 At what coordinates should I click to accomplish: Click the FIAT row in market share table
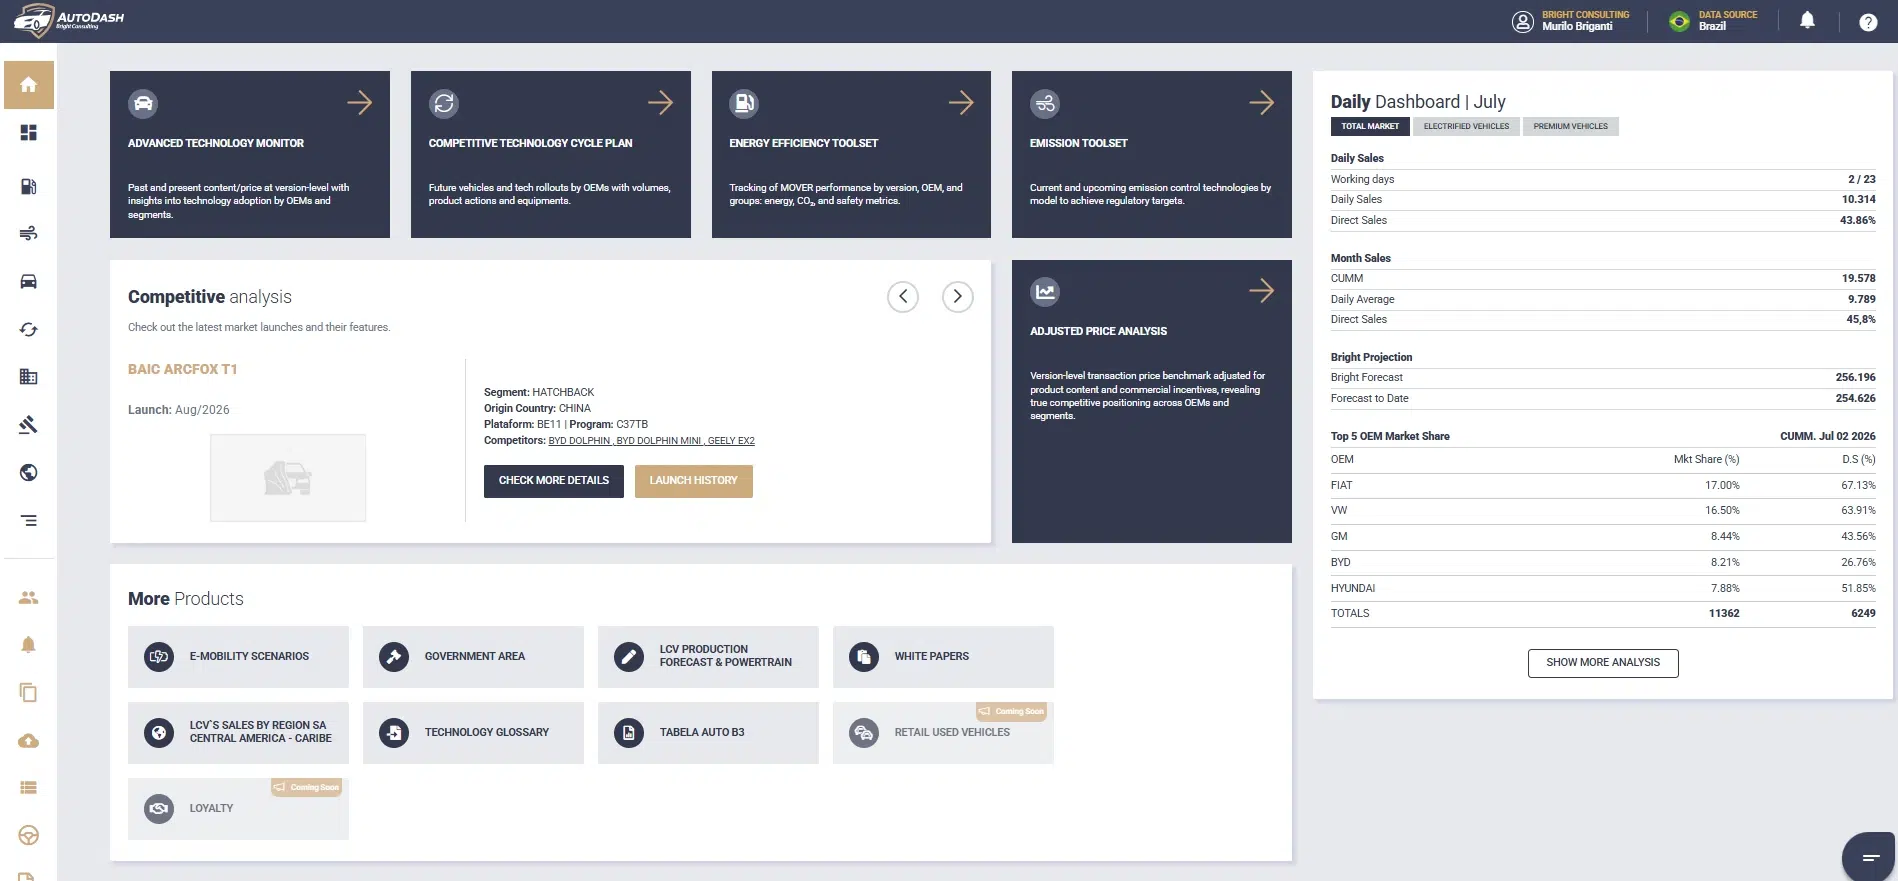pyautogui.click(x=1603, y=486)
